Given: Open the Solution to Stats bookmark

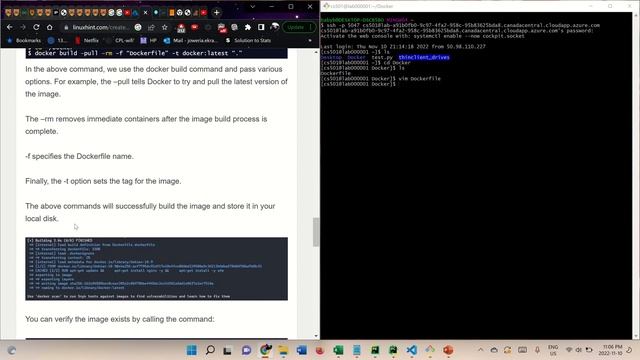Looking at the screenshot, I should pyautogui.click(x=248, y=40).
